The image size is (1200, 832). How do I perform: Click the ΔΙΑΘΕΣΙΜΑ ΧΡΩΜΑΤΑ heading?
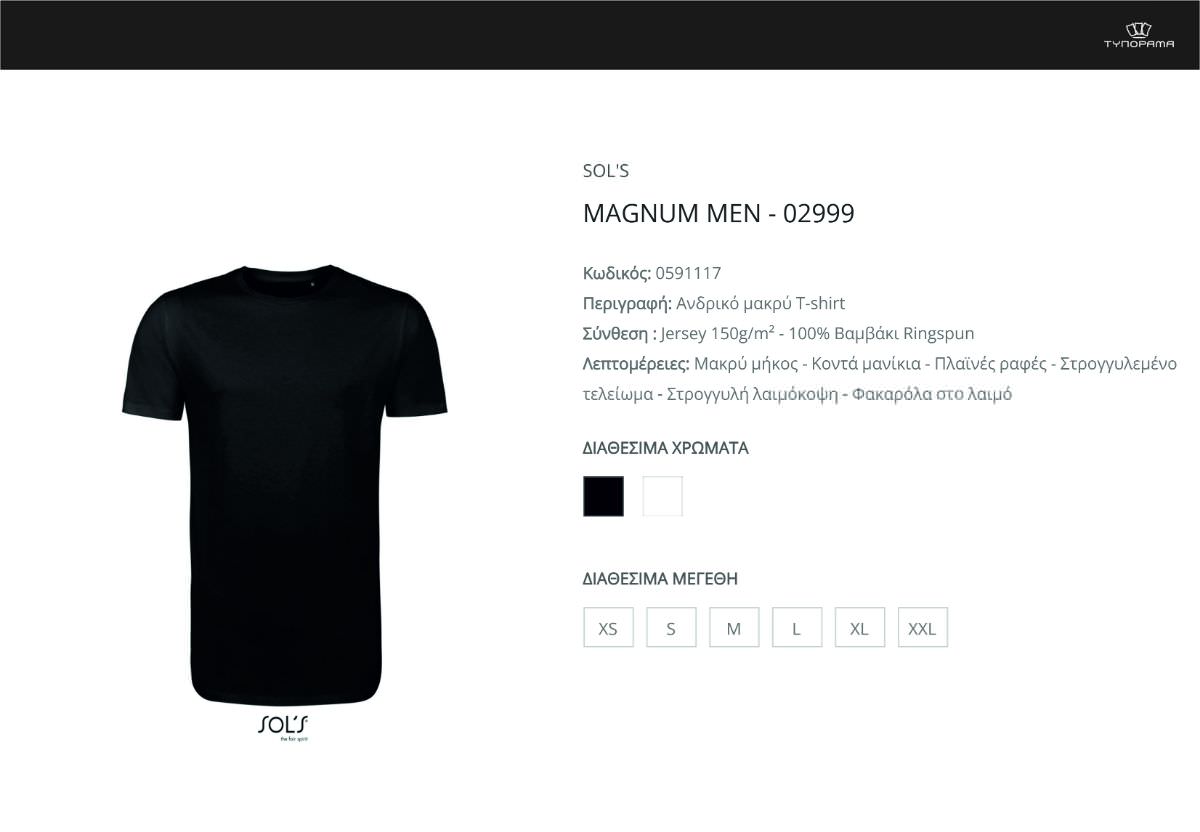(666, 448)
